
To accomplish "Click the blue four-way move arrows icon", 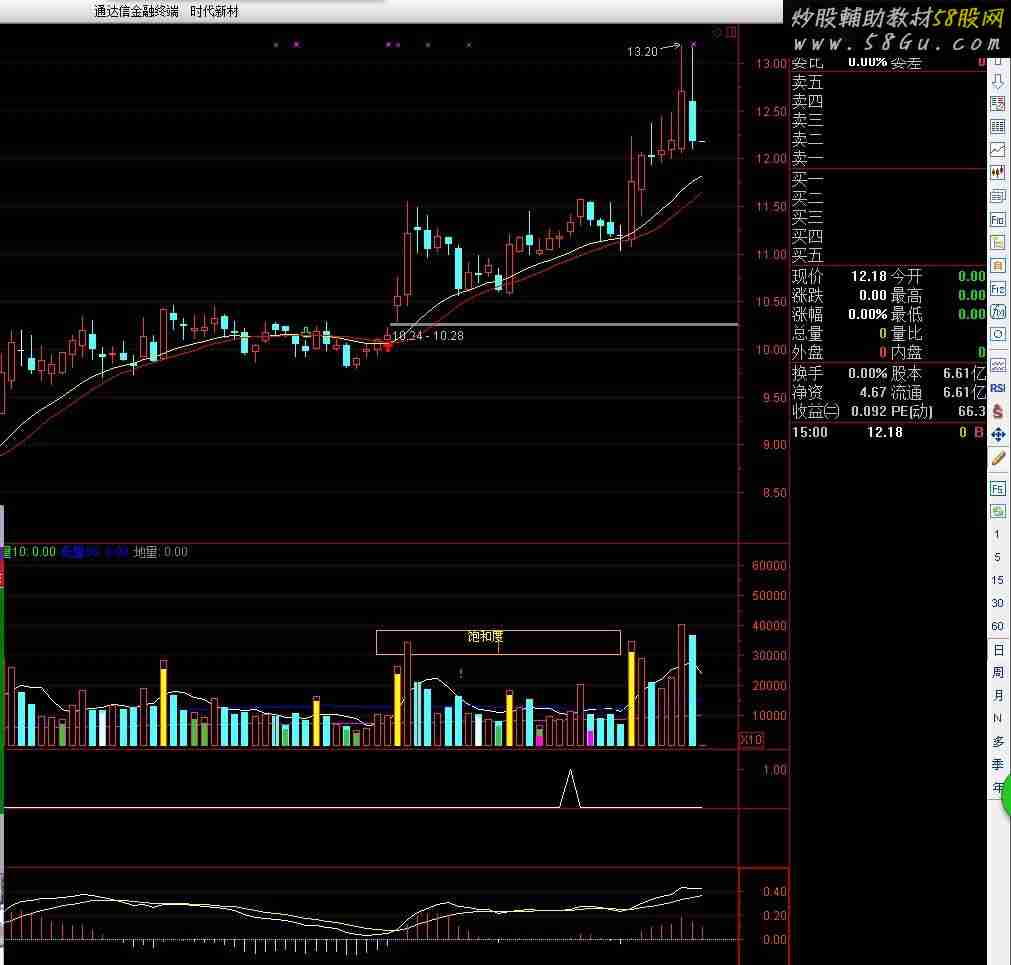I will (x=997, y=435).
